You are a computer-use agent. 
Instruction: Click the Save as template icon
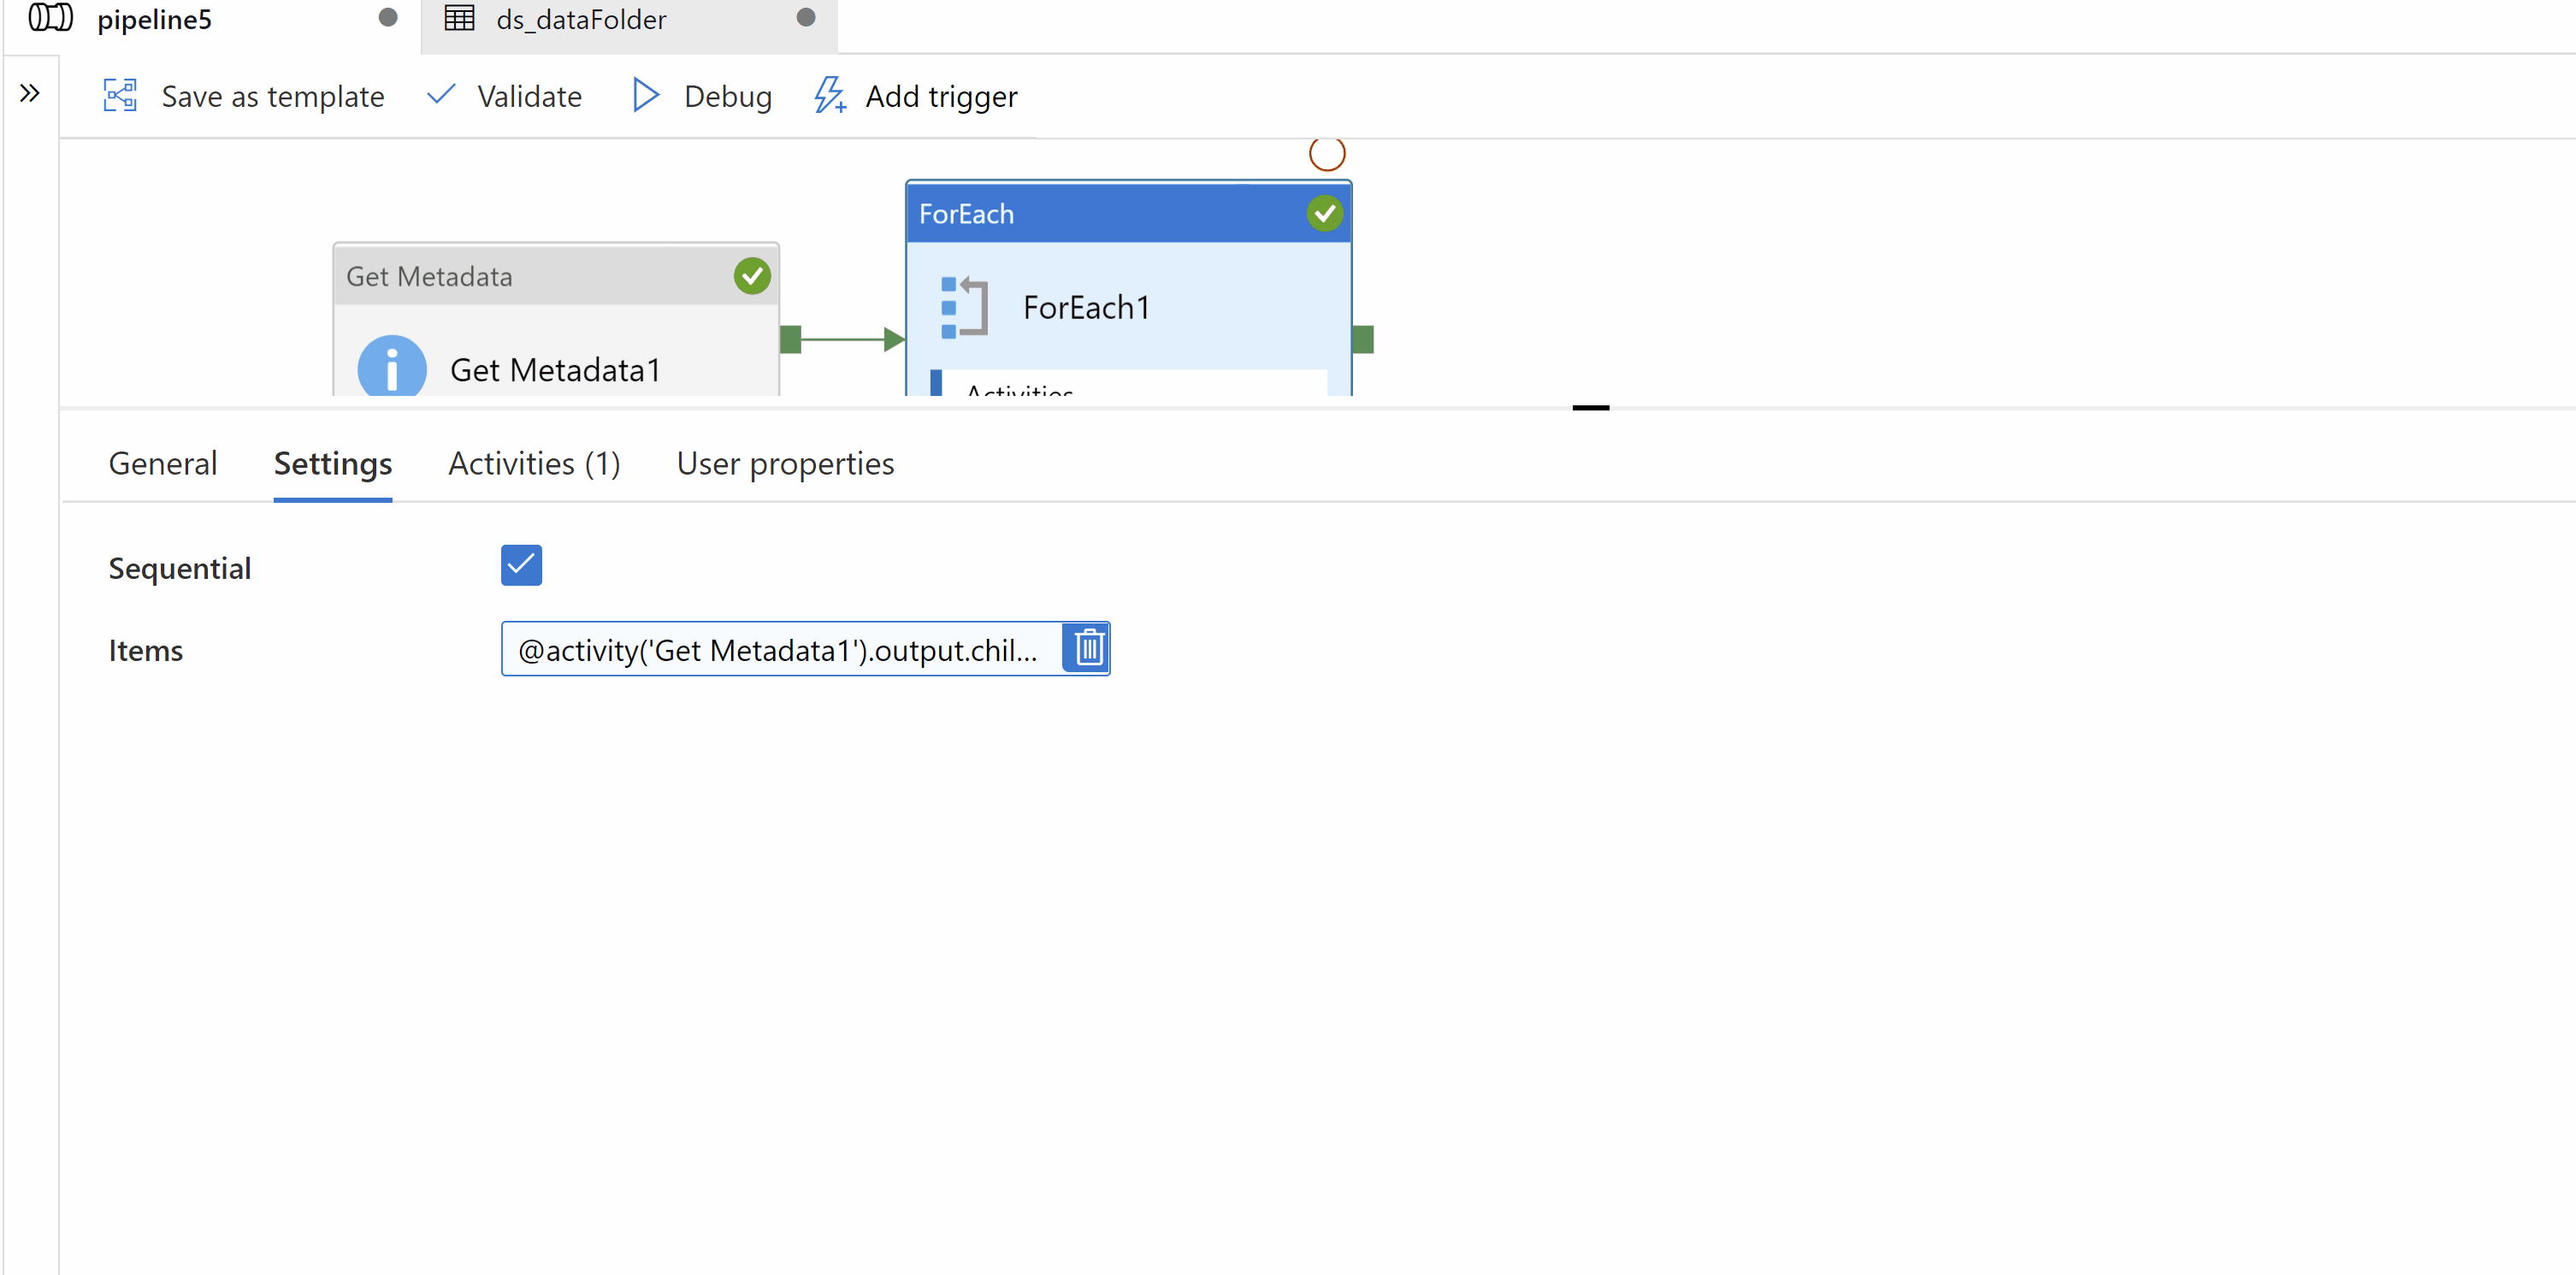click(120, 96)
